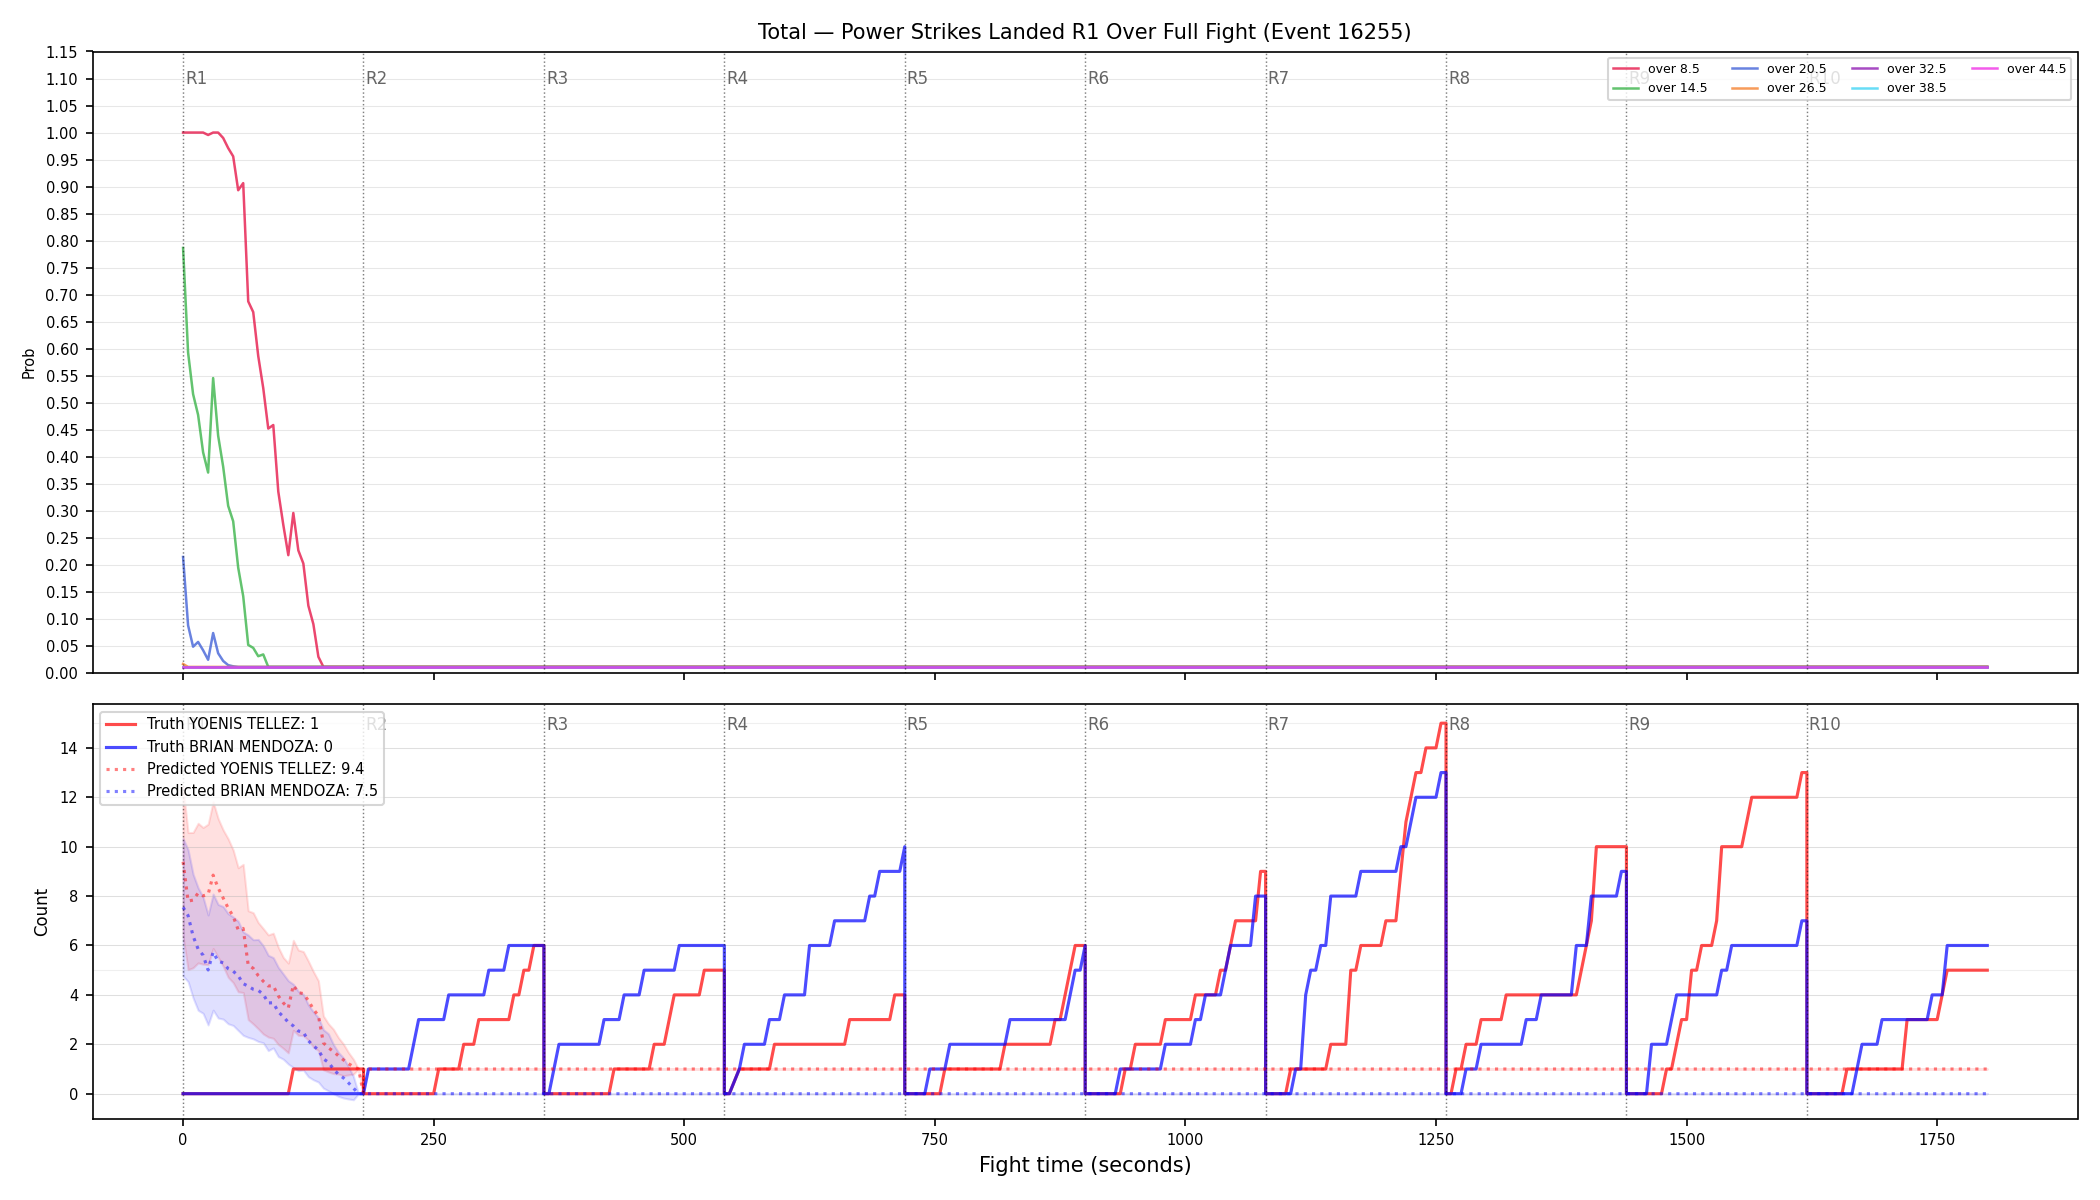Click 'Predicted BRIAN MENDOZA: 7.5' legend entry
Image resolution: width=2100 pixels, height=1200 pixels.
(x=262, y=791)
